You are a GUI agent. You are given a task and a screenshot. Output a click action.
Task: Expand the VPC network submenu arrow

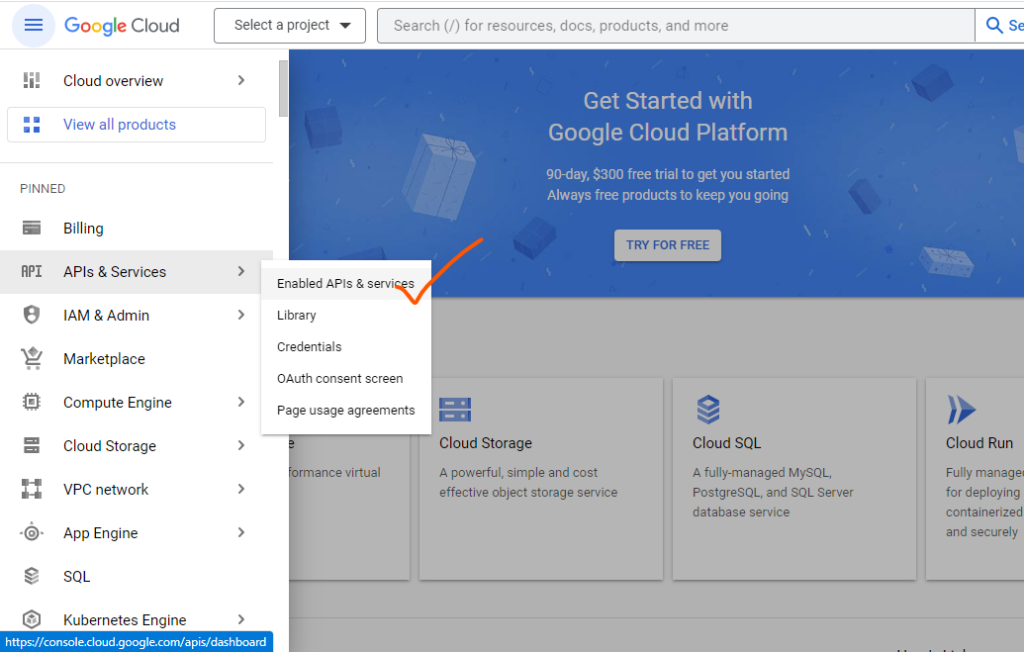[x=241, y=489]
